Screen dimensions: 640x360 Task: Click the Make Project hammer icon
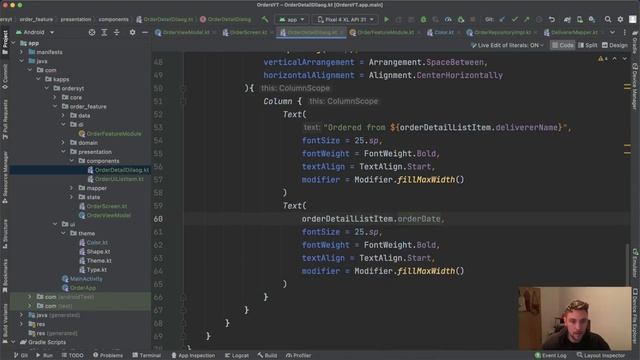point(265,19)
